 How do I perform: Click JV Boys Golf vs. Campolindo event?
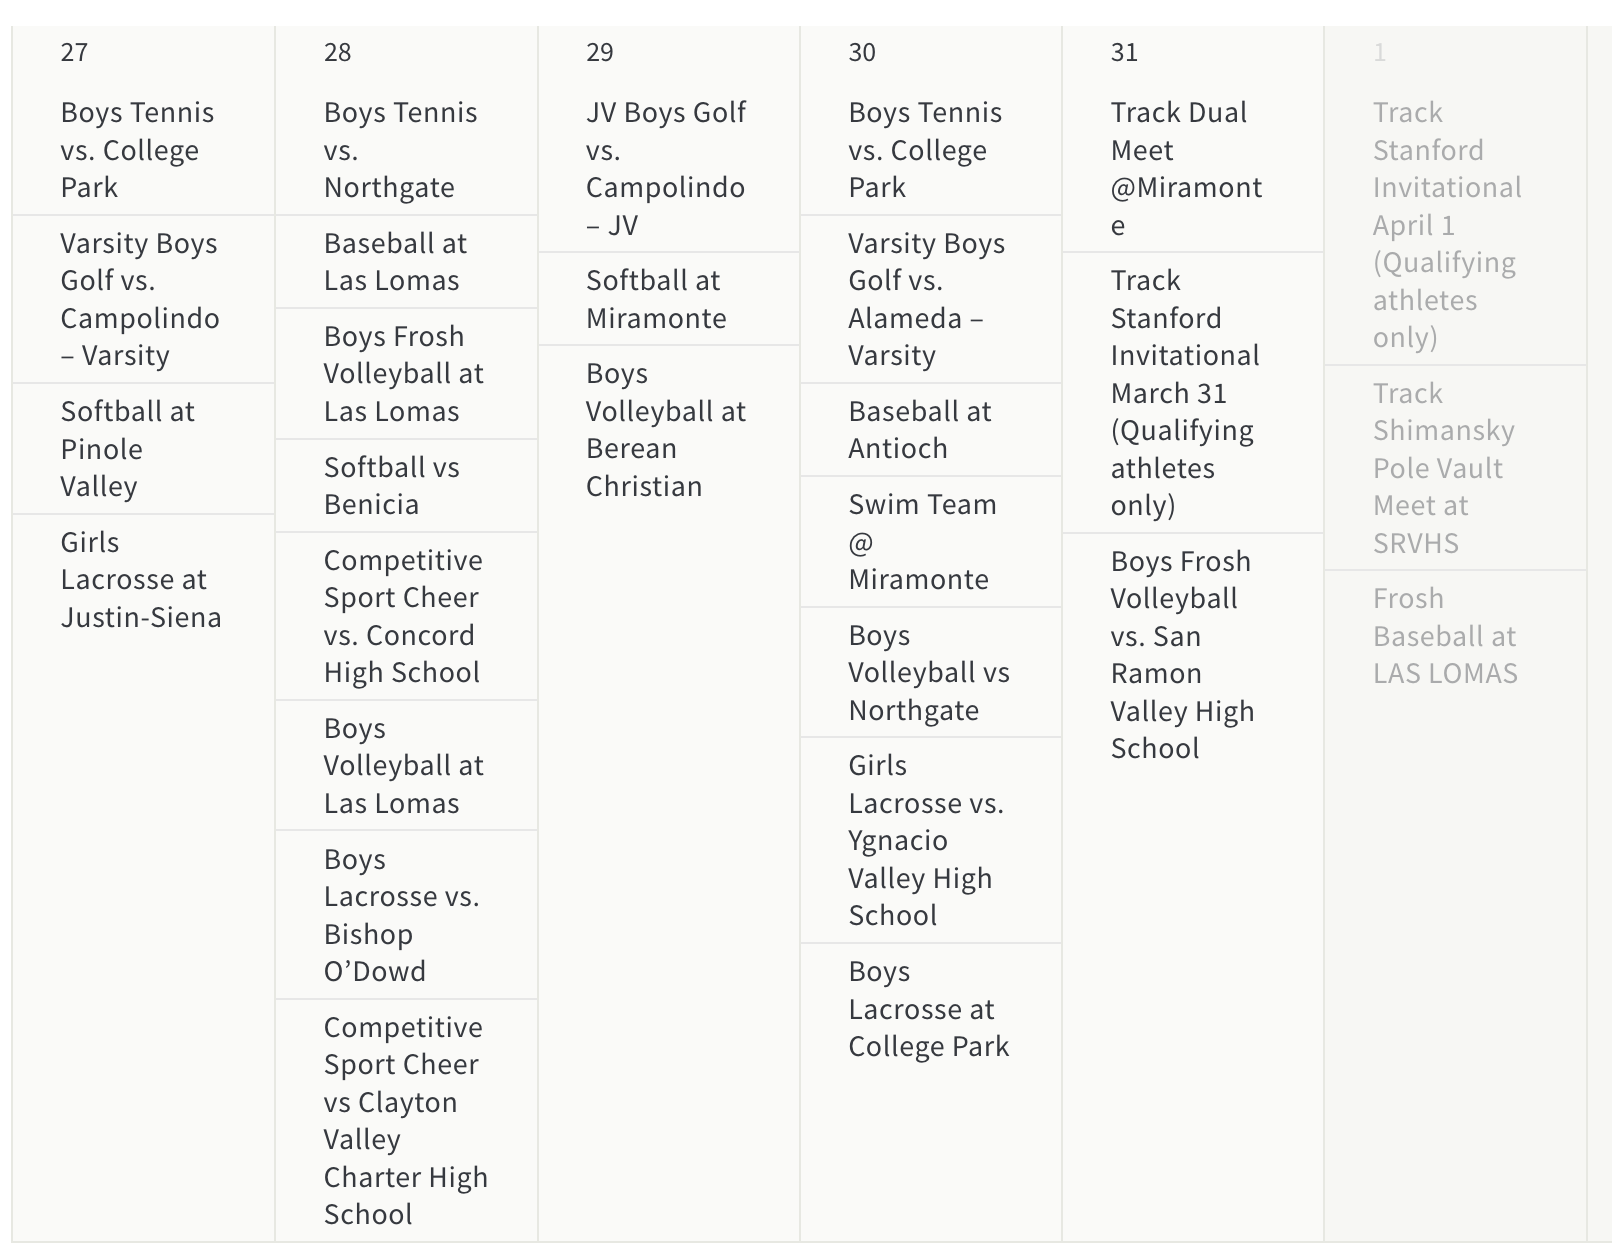665,168
